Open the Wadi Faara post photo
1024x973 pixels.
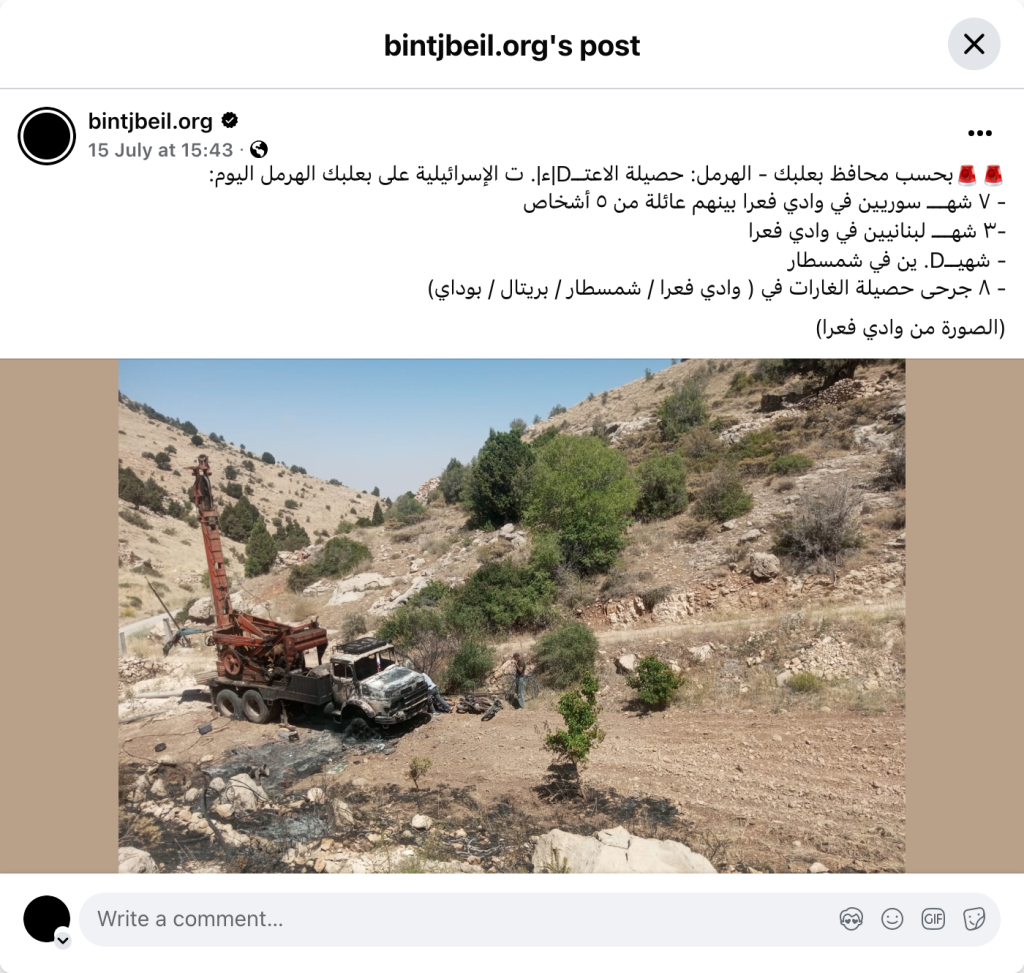[511, 616]
